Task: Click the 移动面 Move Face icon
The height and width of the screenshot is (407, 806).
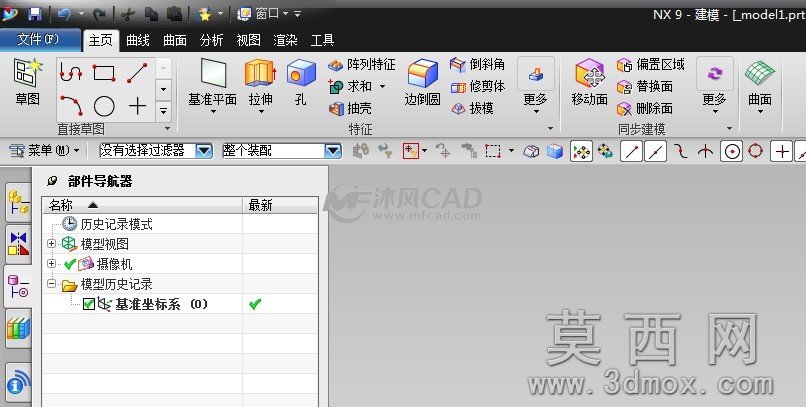Action: [590, 73]
